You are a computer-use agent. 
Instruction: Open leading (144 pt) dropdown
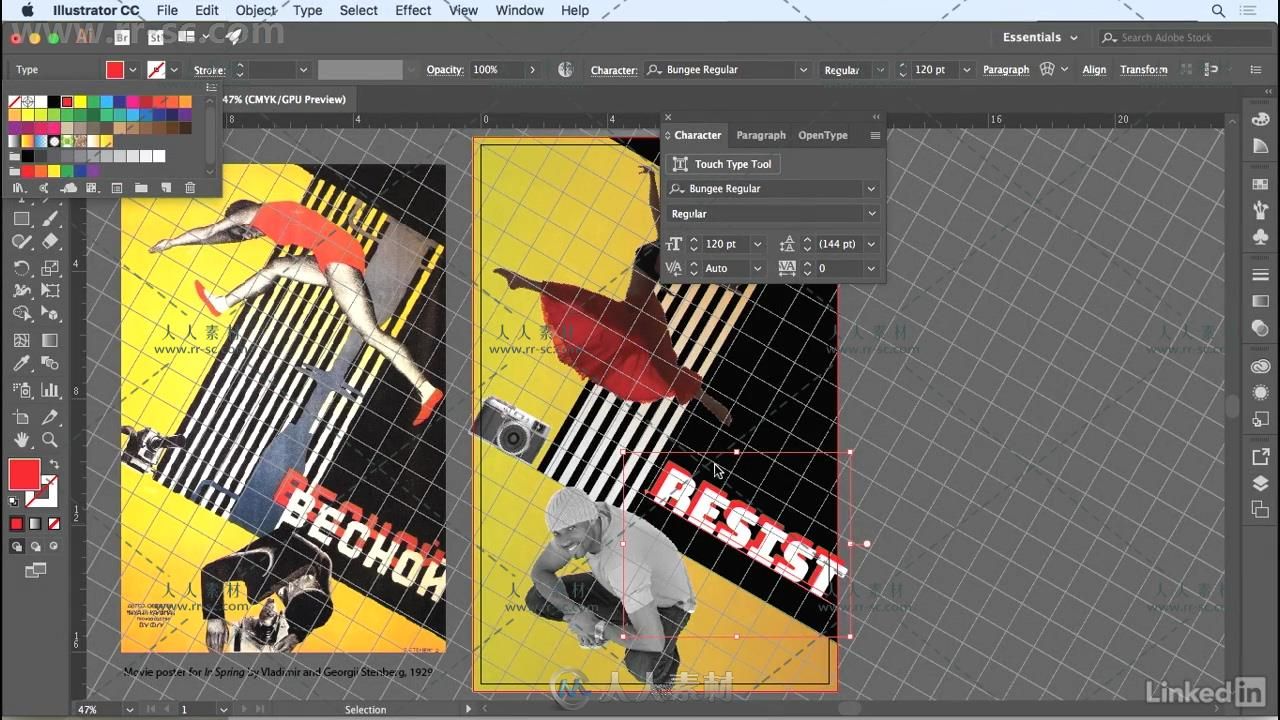[x=871, y=244]
